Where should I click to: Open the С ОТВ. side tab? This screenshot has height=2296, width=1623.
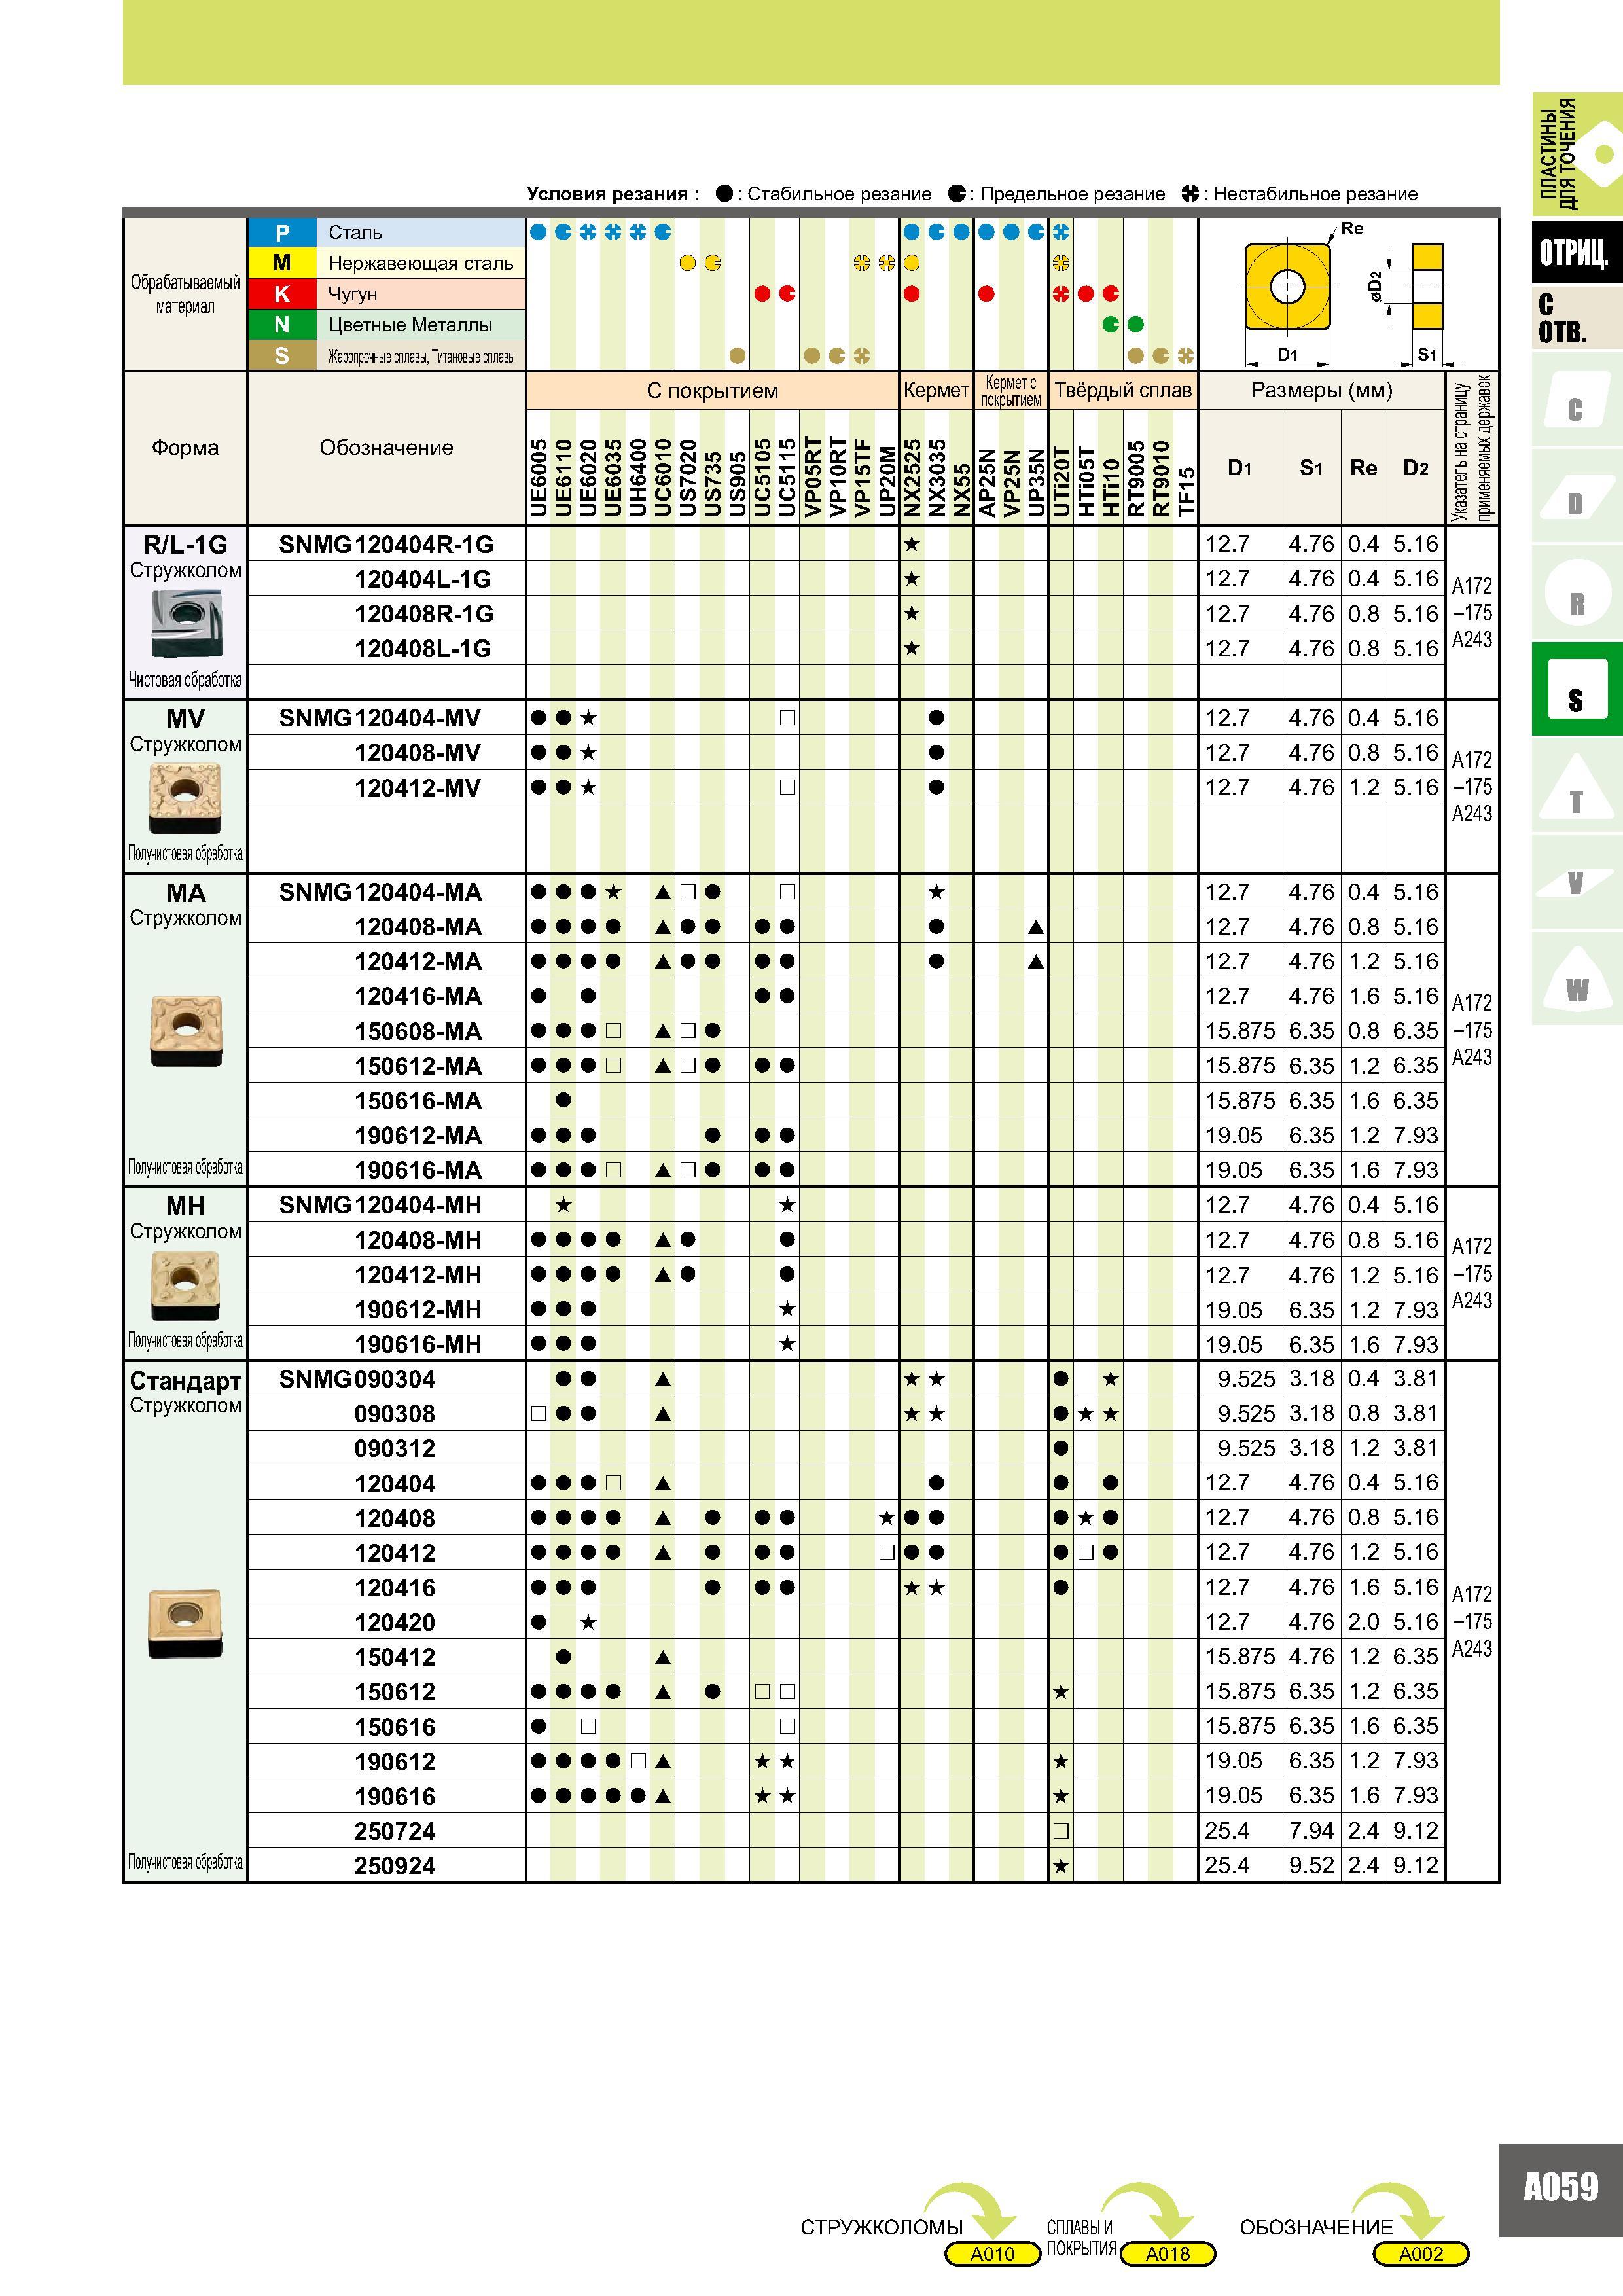(x=1577, y=319)
